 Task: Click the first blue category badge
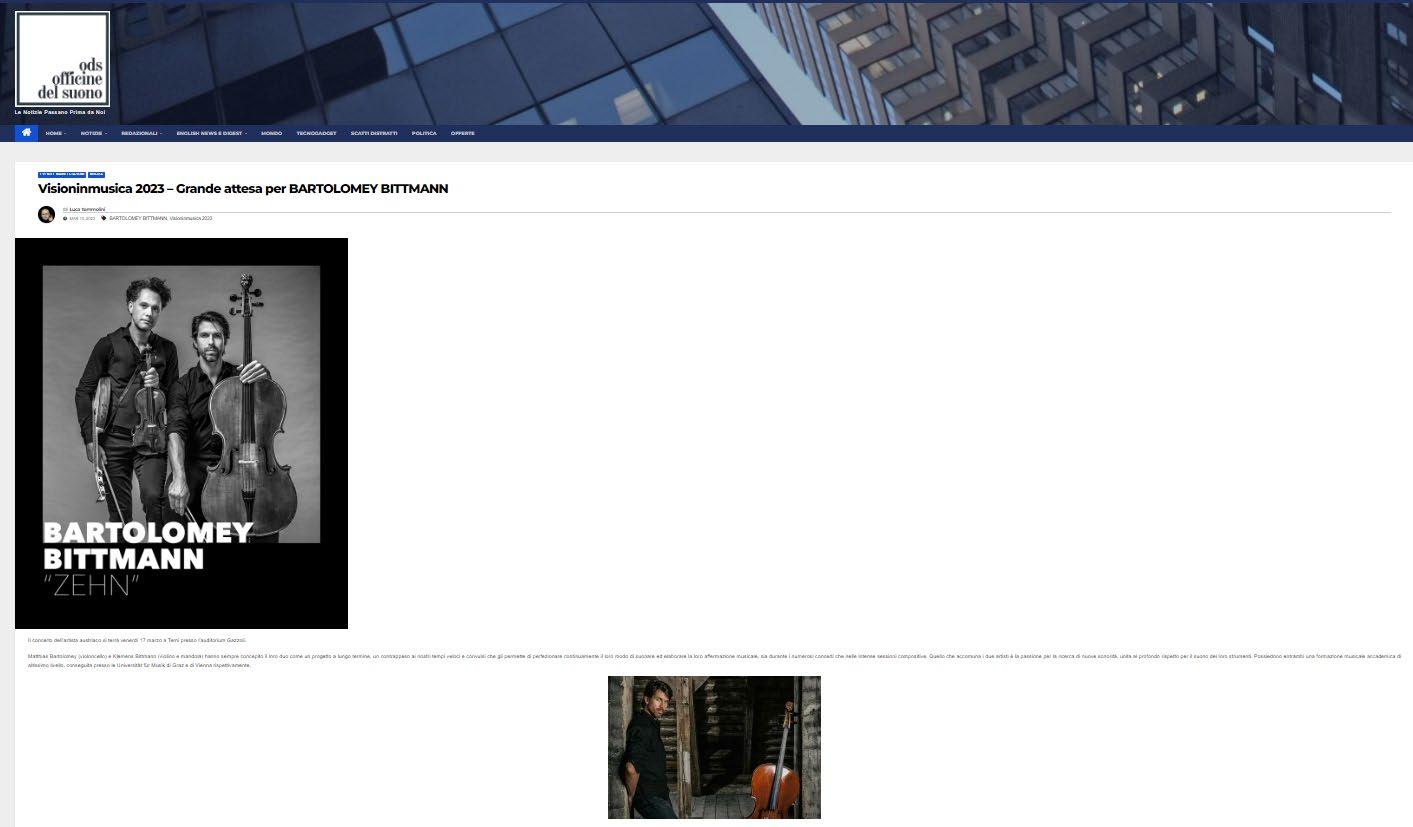[x=61, y=175]
